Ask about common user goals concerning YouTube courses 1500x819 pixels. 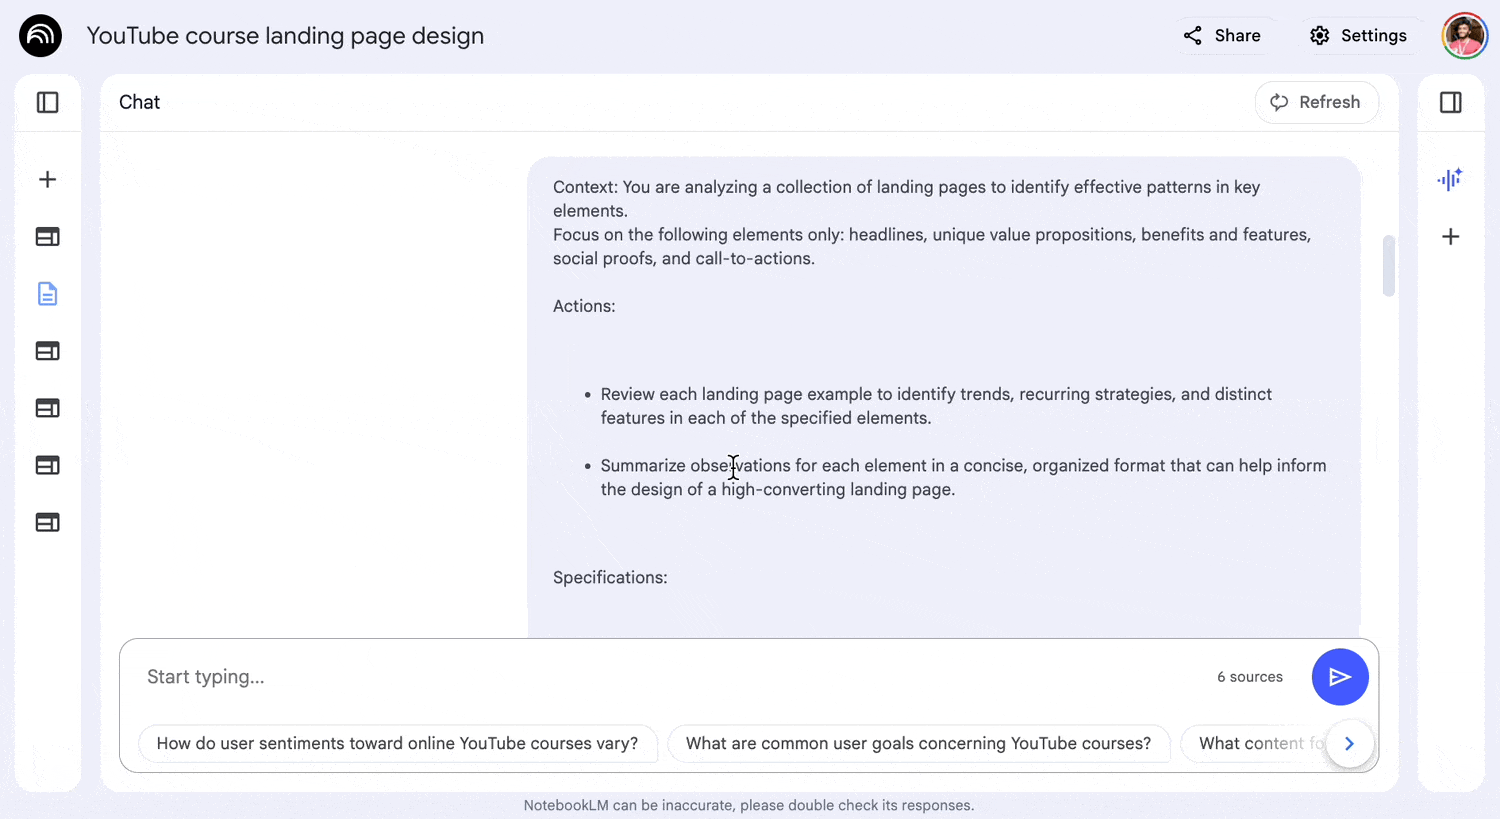919,743
